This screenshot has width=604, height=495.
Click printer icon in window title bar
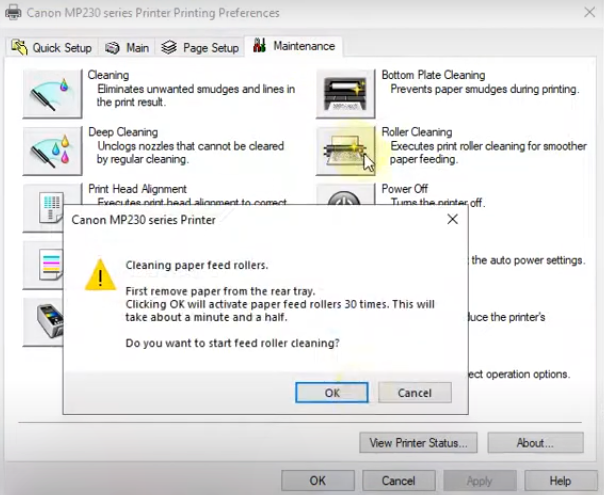coord(13,12)
